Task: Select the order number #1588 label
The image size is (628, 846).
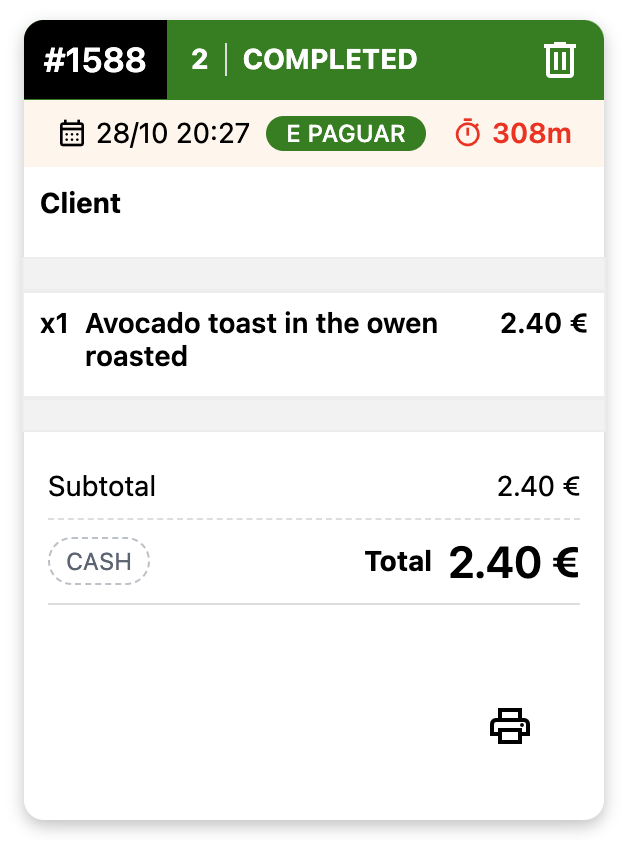Action: pyautogui.click(x=95, y=60)
